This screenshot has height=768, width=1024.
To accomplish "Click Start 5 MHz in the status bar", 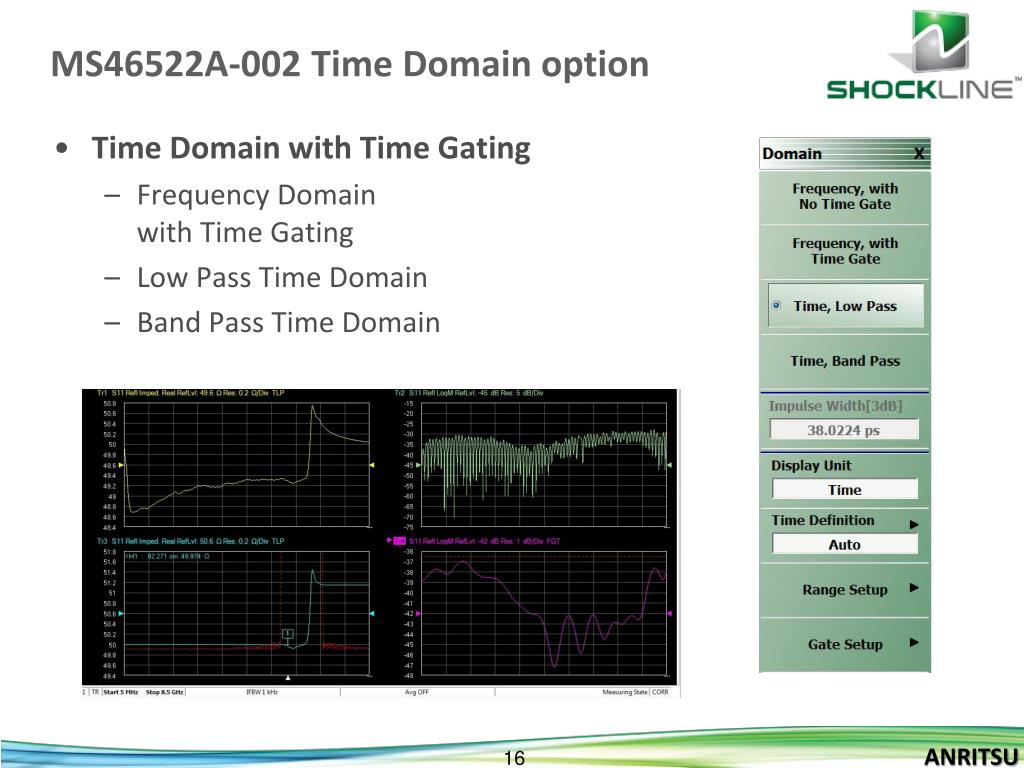I will tap(121, 692).
